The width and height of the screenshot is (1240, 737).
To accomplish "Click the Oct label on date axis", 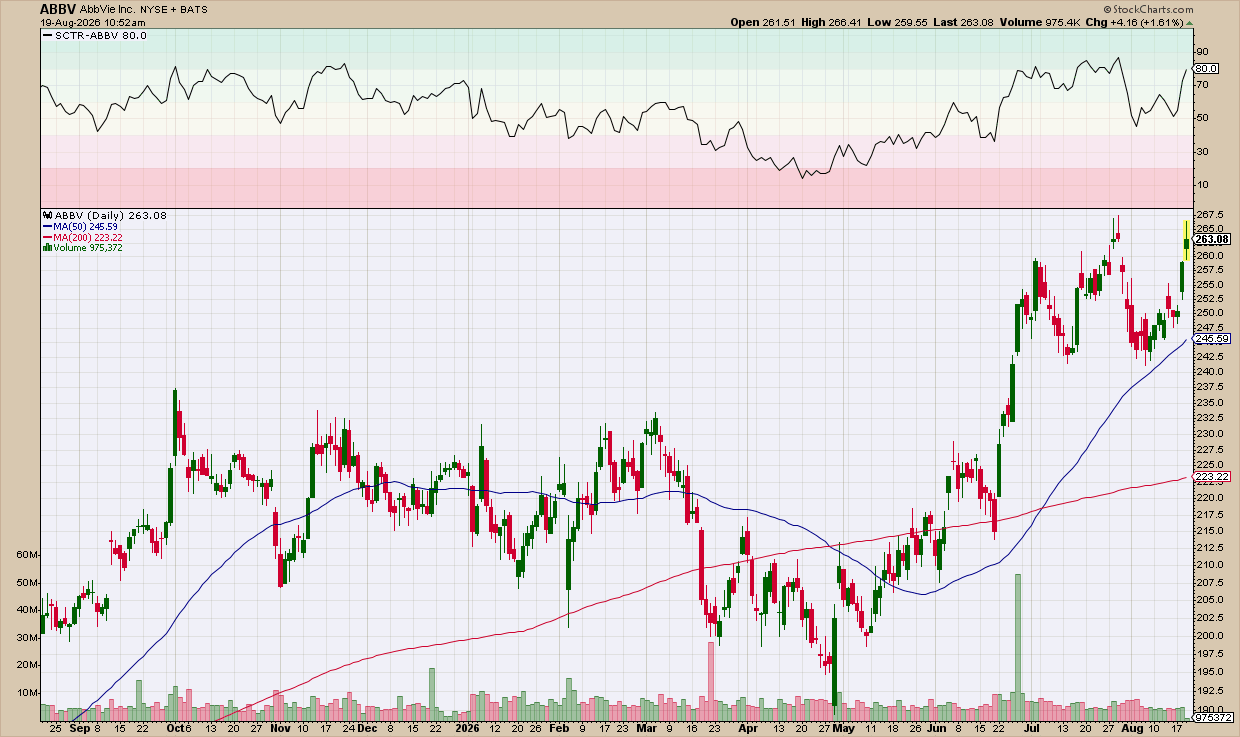I will 176,728.
